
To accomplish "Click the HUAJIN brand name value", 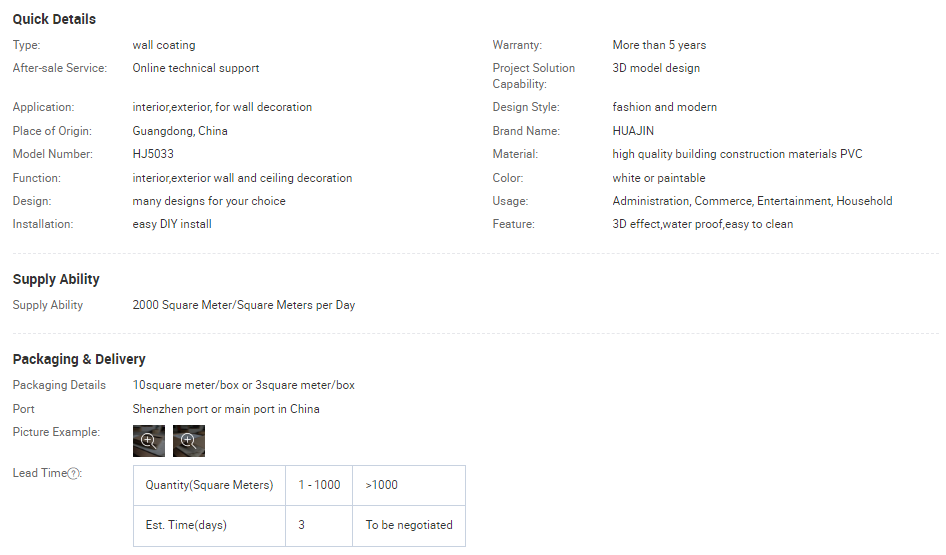I will 635,131.
